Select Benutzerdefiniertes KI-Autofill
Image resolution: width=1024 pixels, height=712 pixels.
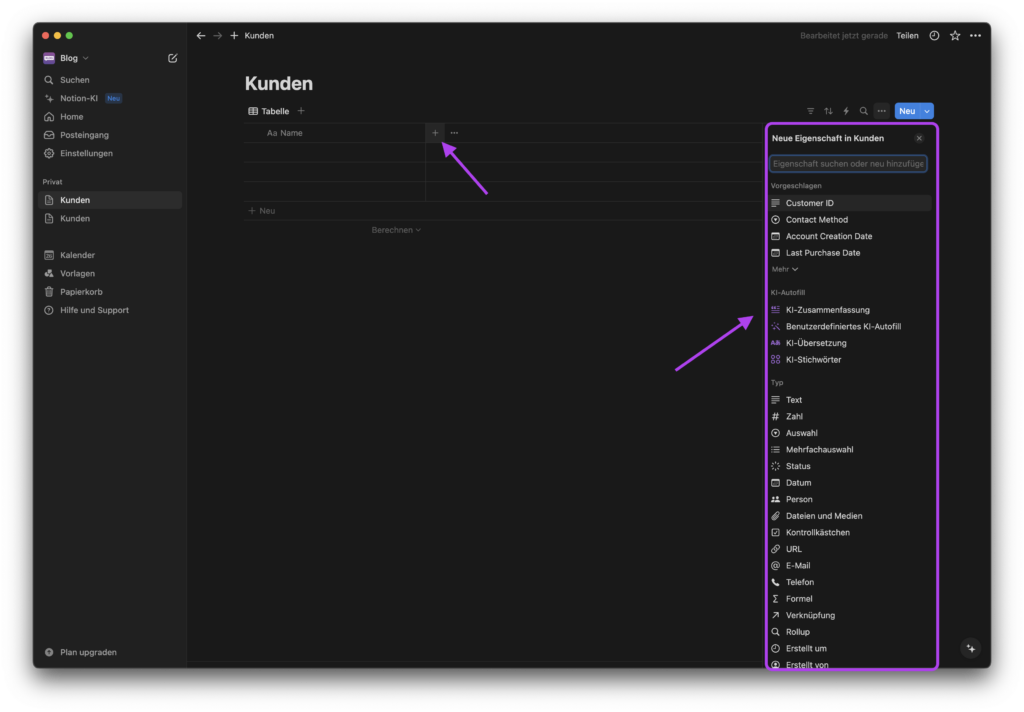(x=850, y=327)
